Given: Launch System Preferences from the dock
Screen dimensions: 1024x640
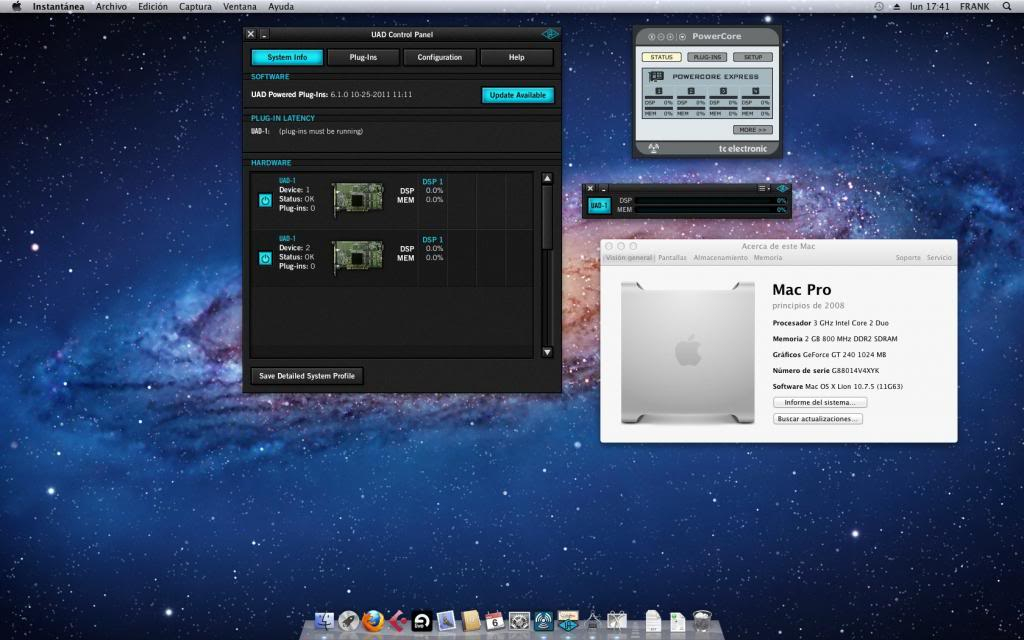Looking at the screenshot, I should click(519, 621).
